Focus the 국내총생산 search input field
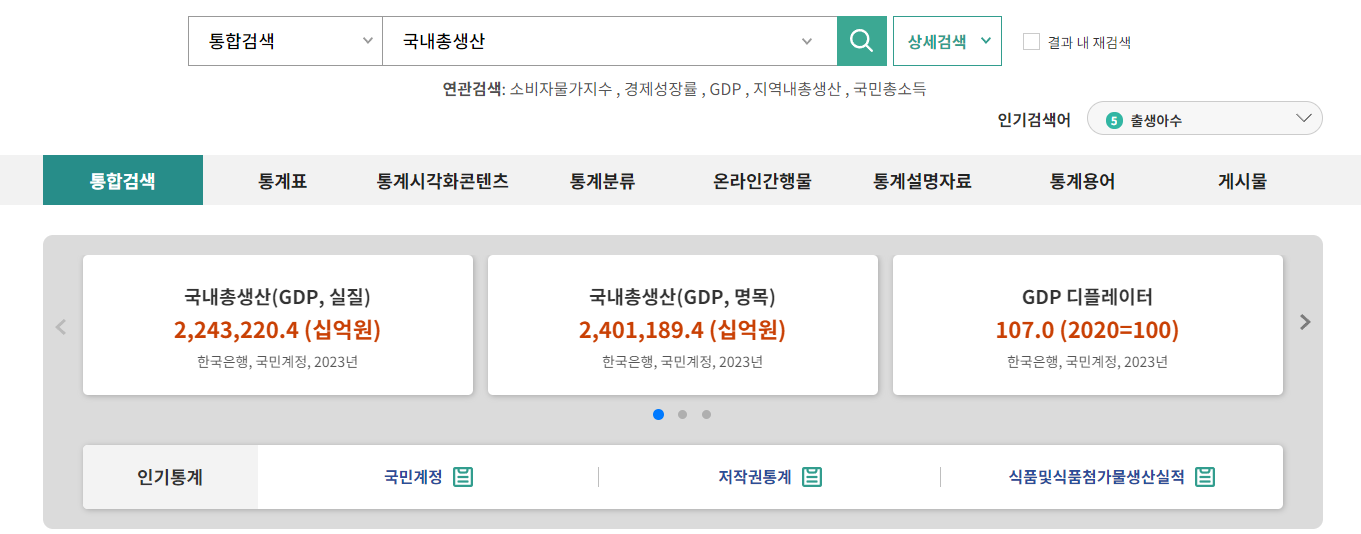1361x534 pixels. (x=610, y=41)
